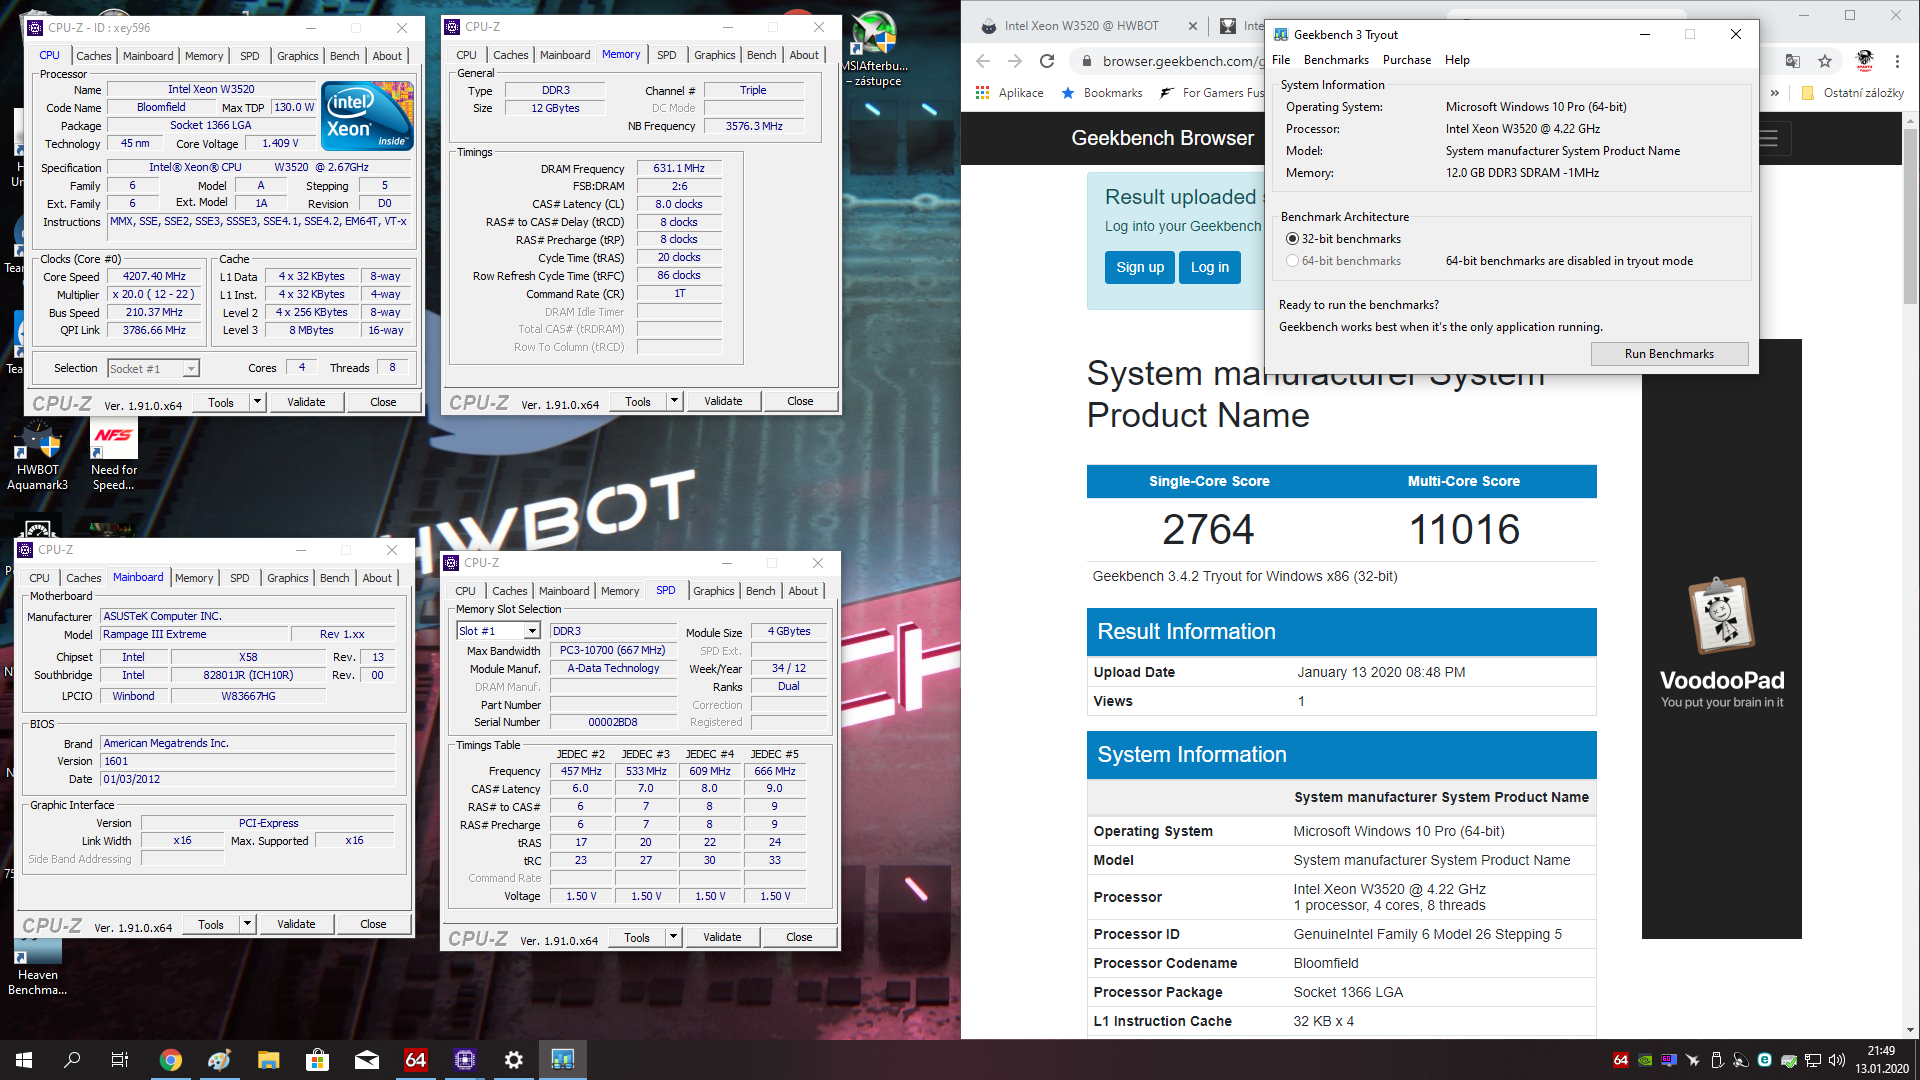This screenshot has width=1920, height=1080.
Task: Open the Heaven Benchmark desktop shortcut
Action: coord(38,968)
